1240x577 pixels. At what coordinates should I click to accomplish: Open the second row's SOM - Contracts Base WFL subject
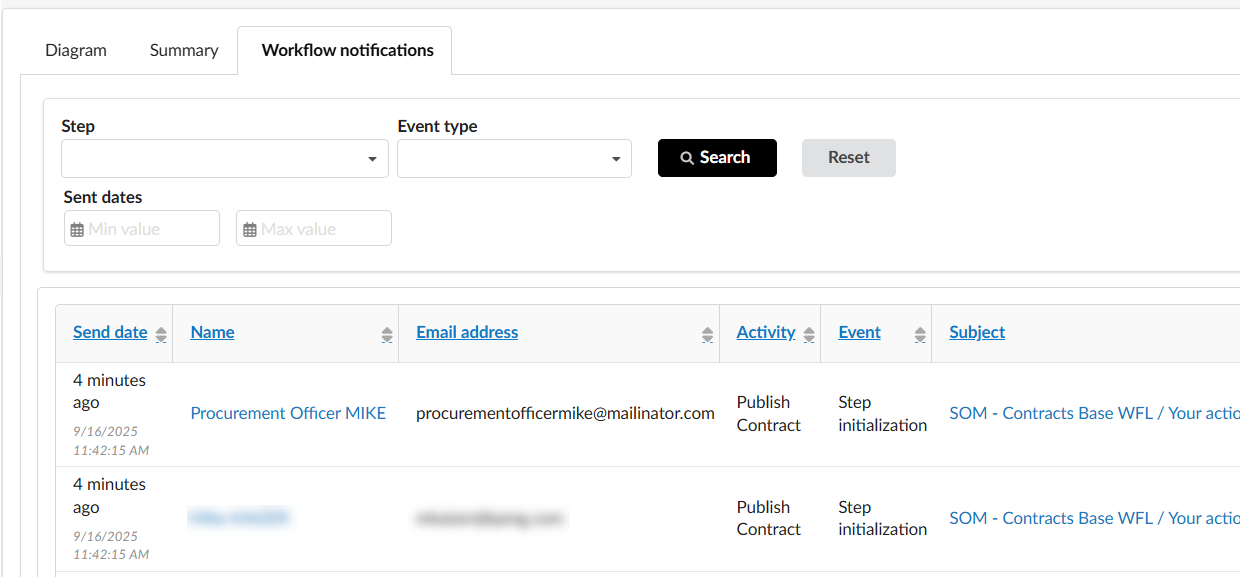[1094, 518]
